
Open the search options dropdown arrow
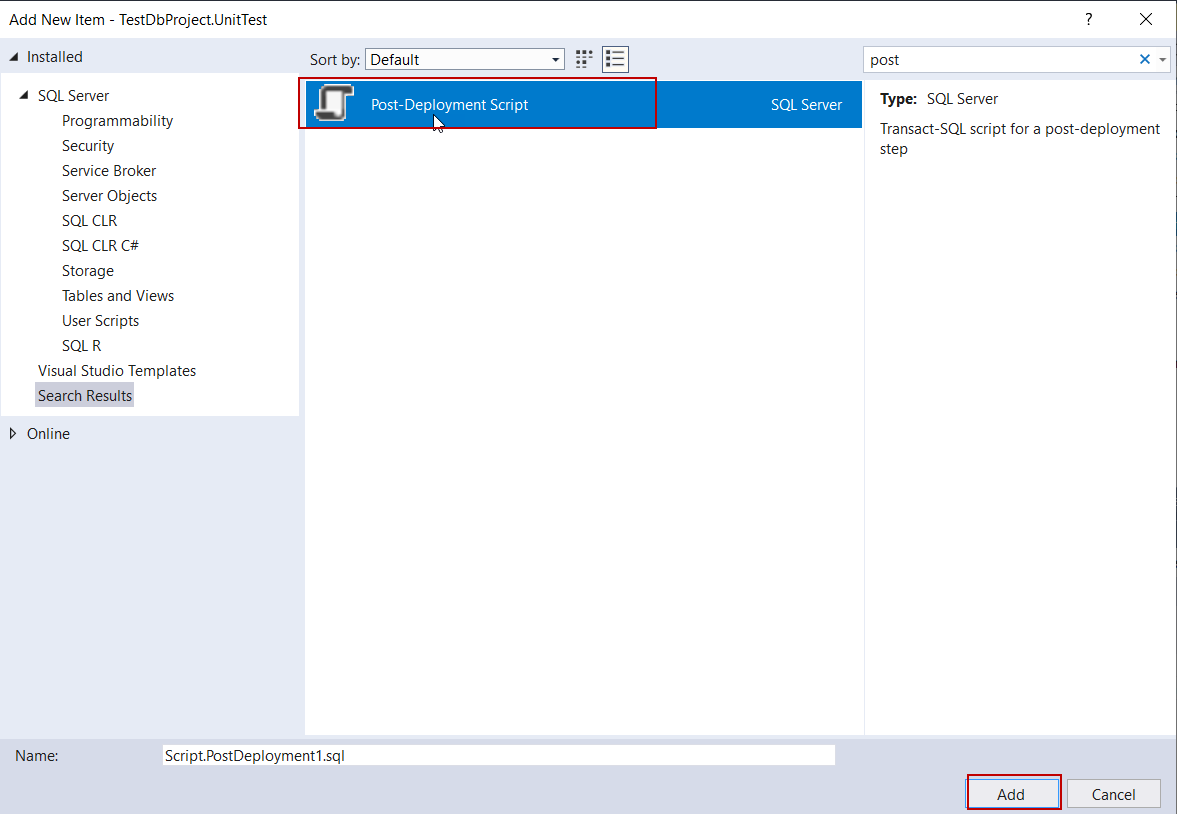(x=1163, y=59)
